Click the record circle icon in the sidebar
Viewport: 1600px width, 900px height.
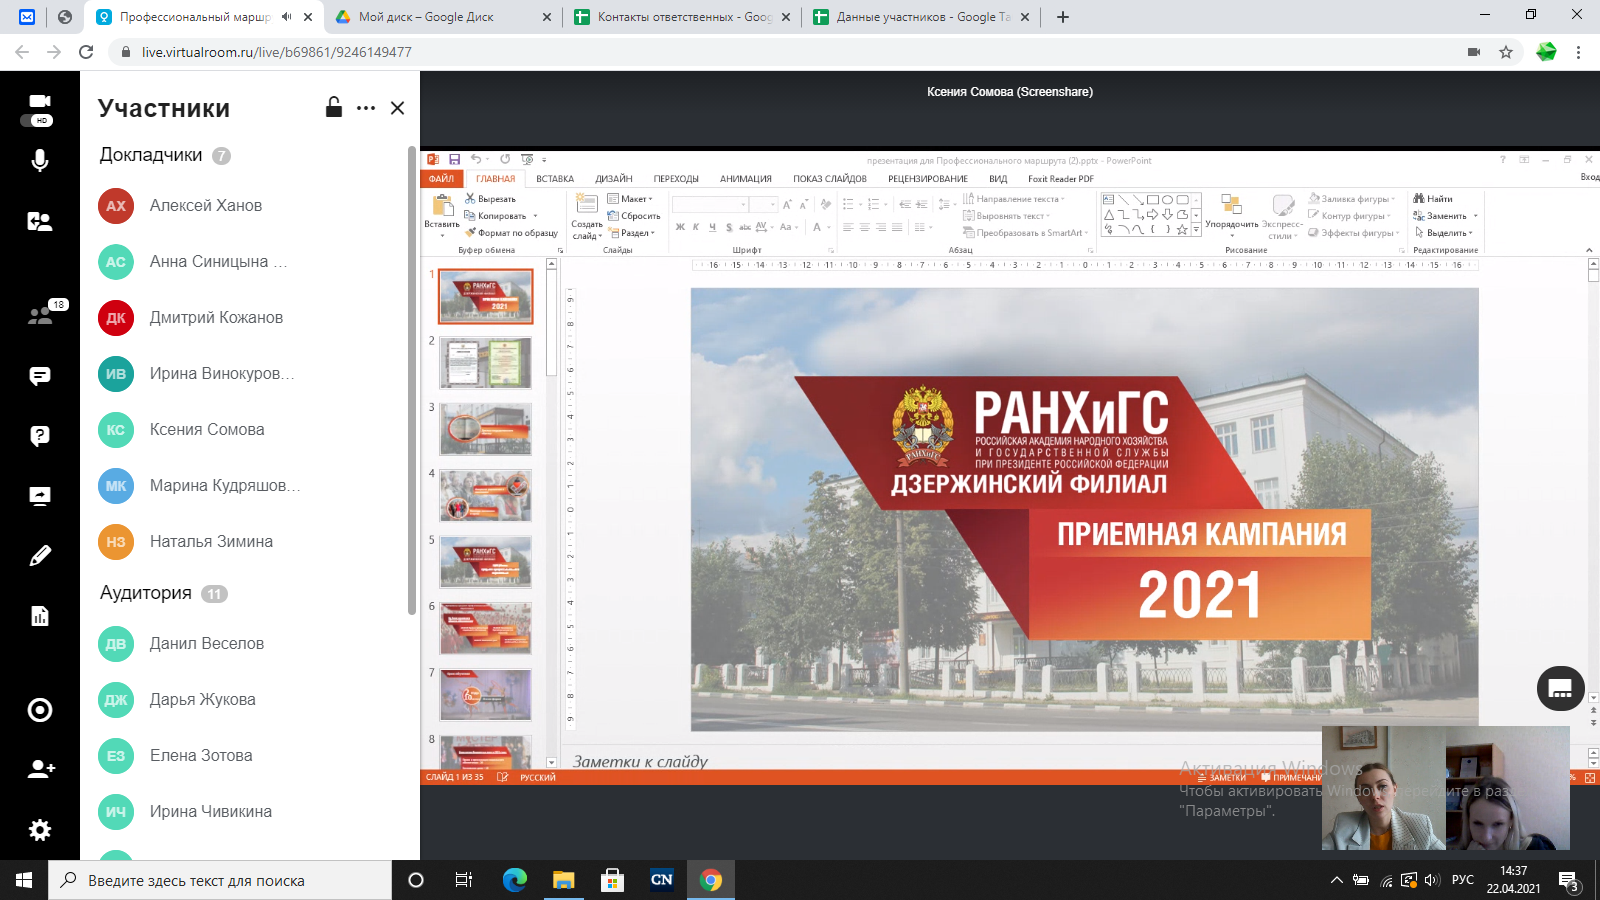(40, 710)
